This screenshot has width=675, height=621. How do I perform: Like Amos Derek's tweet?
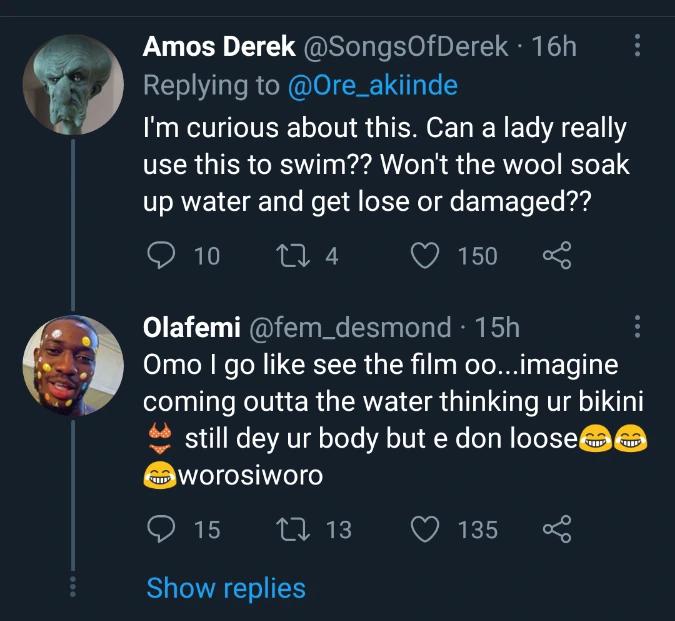425,256
